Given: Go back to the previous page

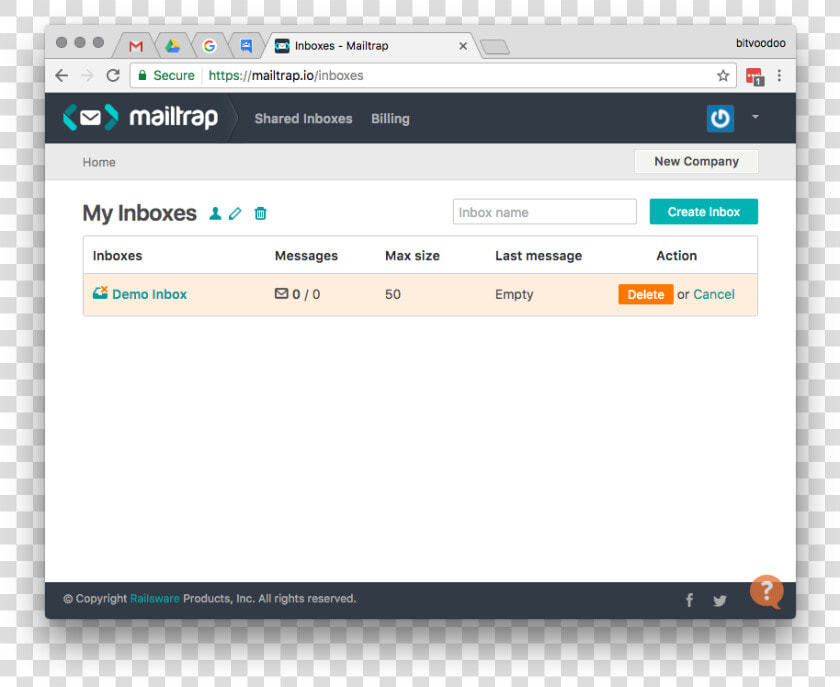Looking at the screenshot, I should tap(62, 76).
